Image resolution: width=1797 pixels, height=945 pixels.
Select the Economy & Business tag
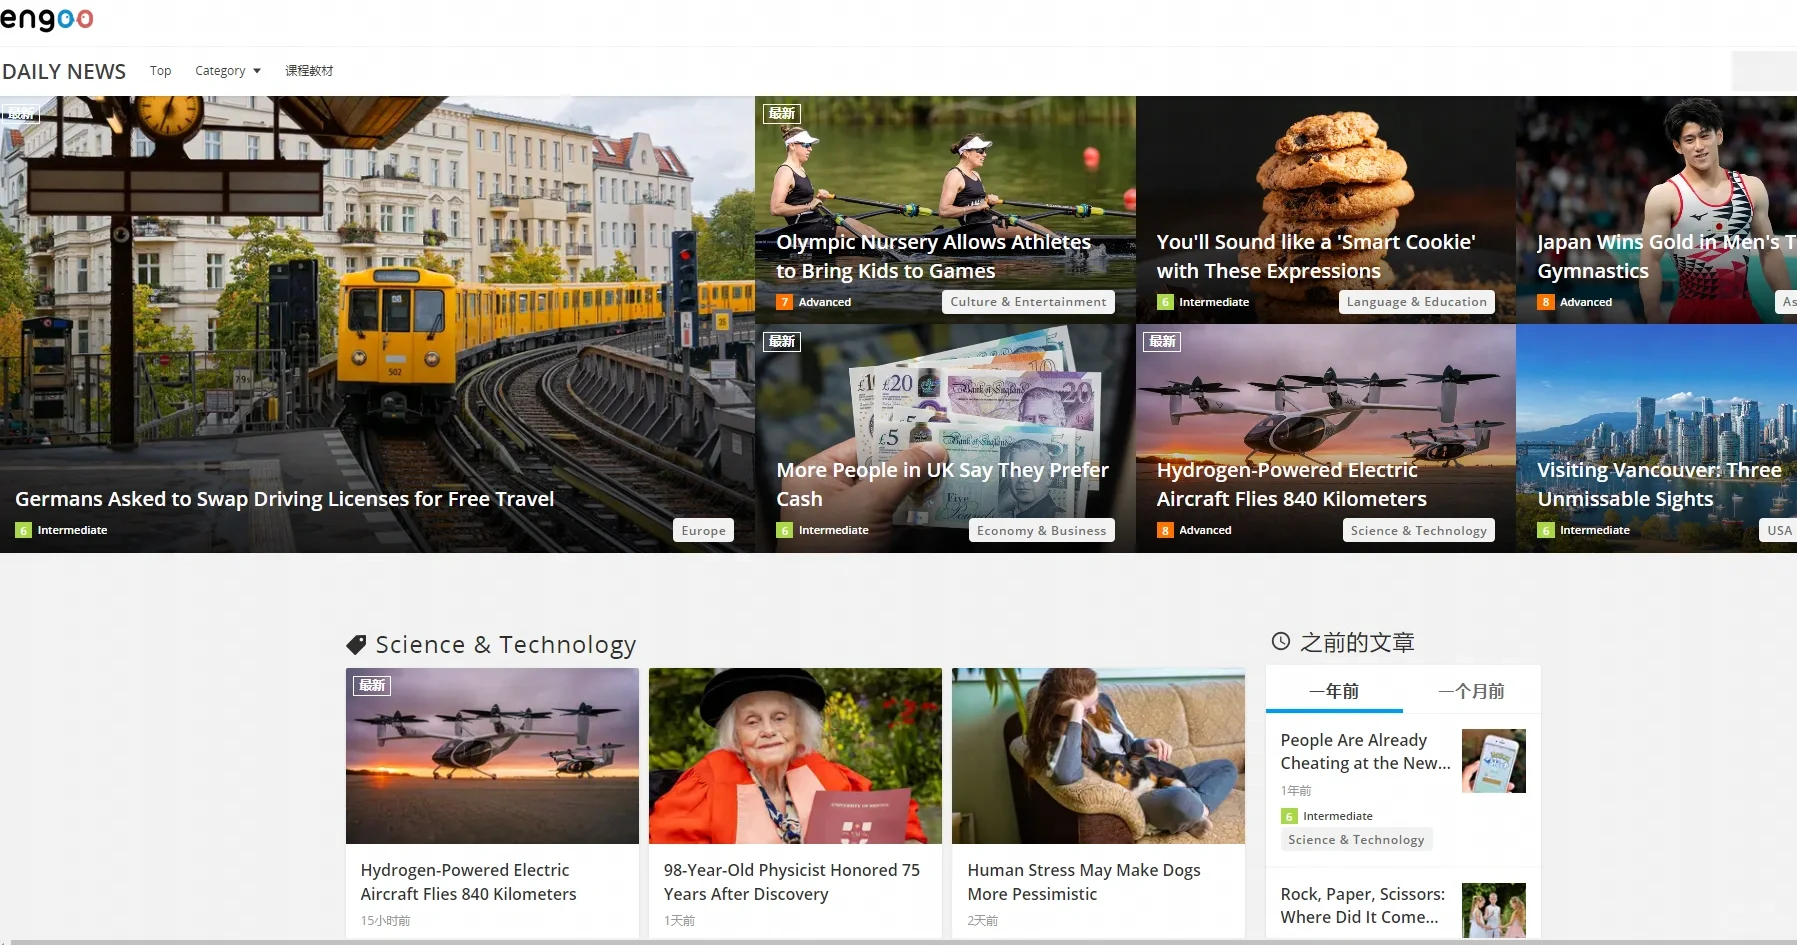(1042, 531)
